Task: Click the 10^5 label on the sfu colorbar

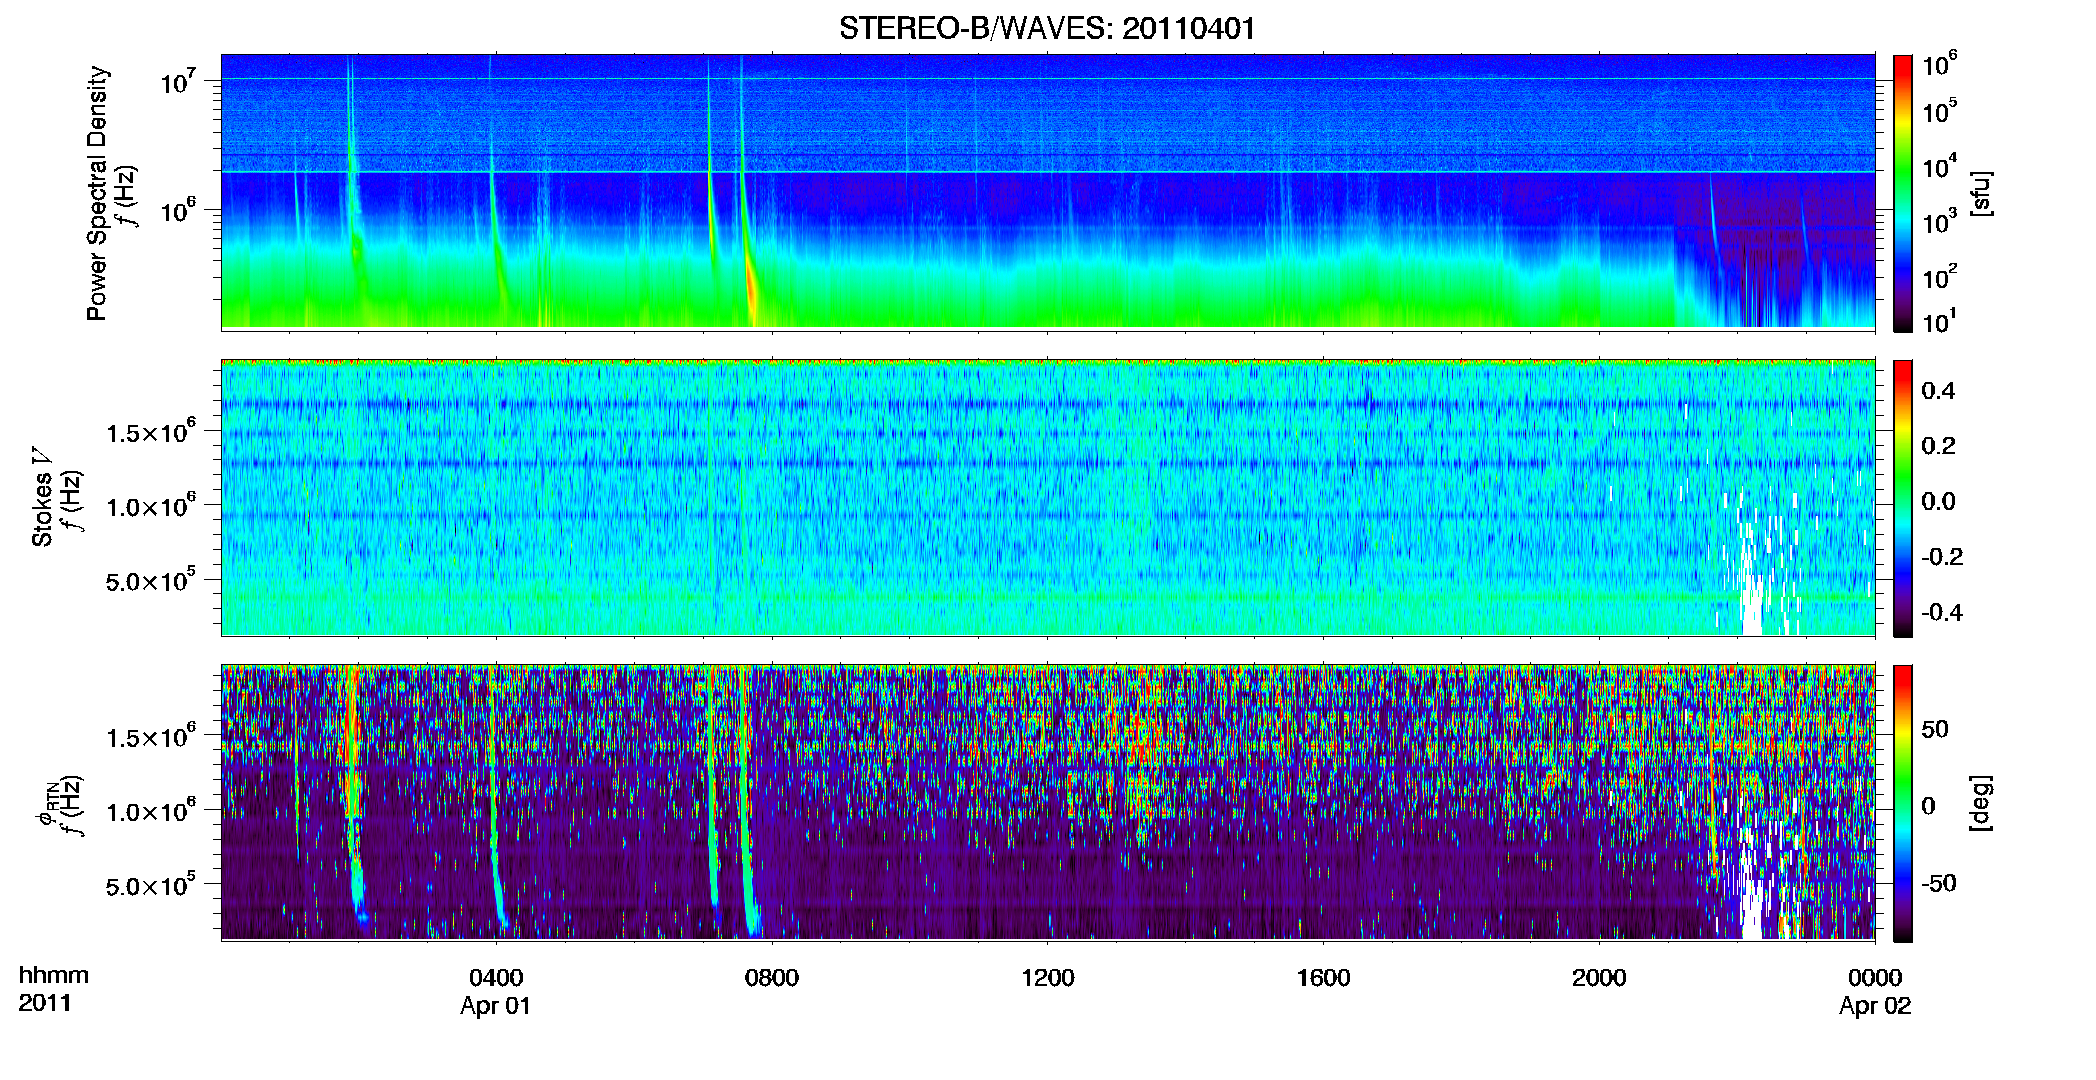Action: click(1940, 110)
